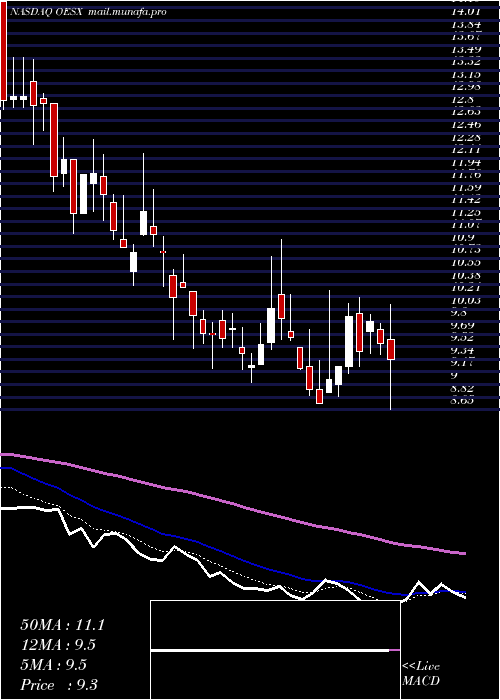
Task: Click the 13.84 price axis label
Action: click(x=467, y=25)
